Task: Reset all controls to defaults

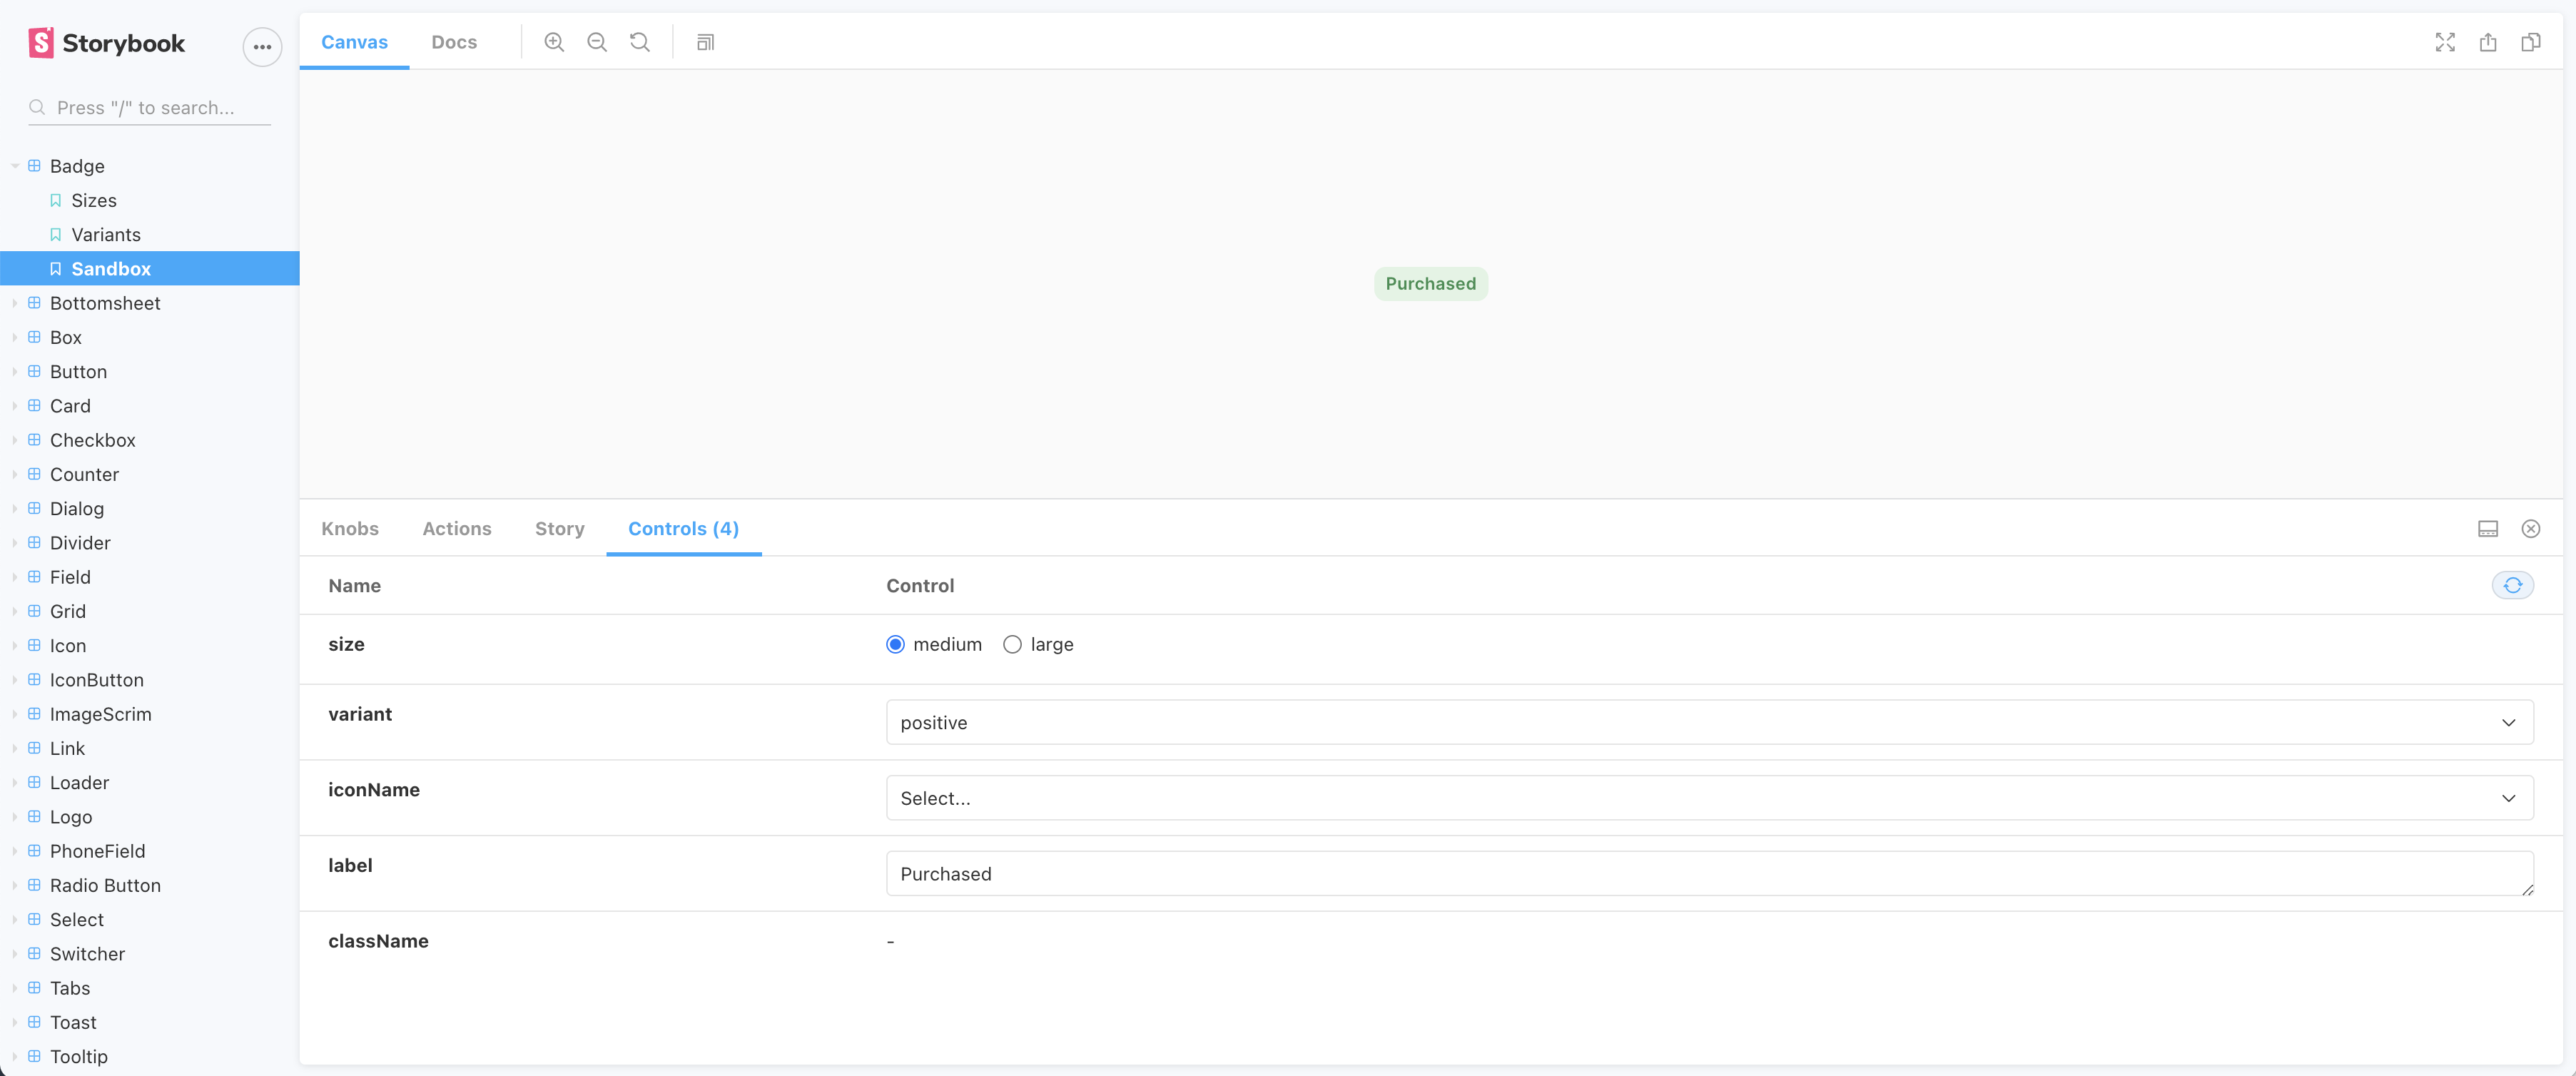Action: point(2512,585)
